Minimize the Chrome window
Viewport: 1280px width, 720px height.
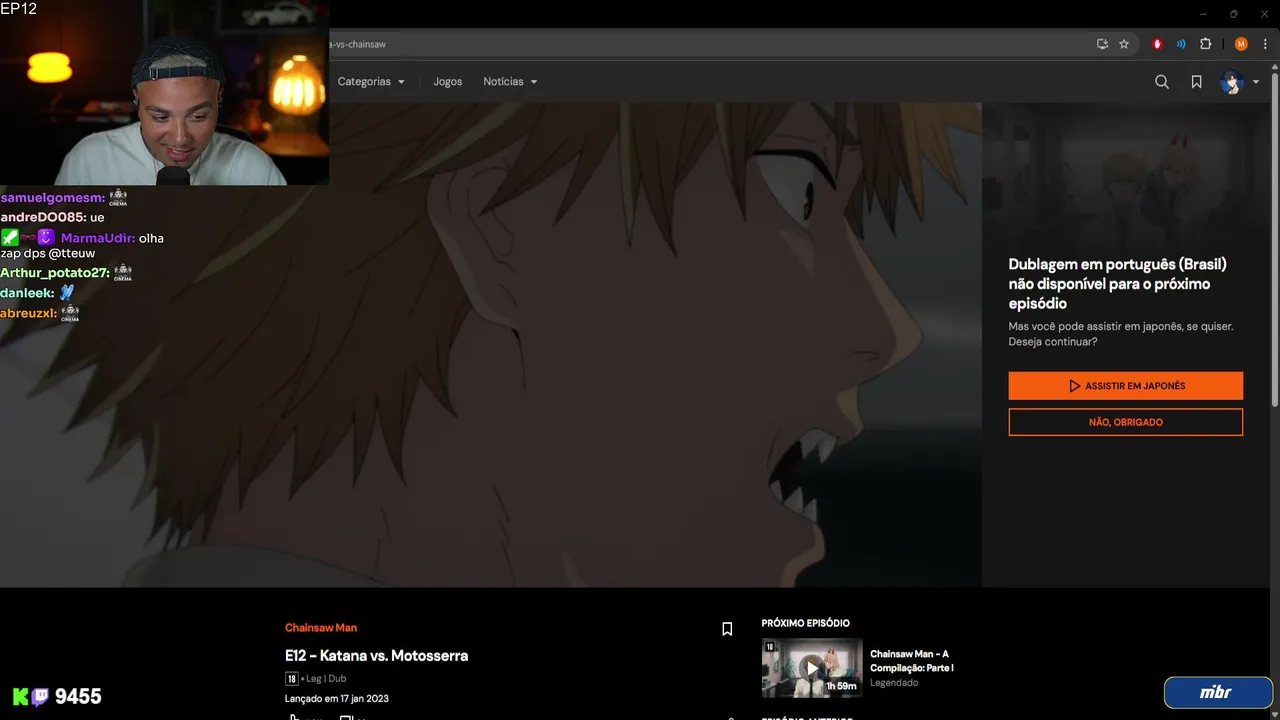point(1202,14)
